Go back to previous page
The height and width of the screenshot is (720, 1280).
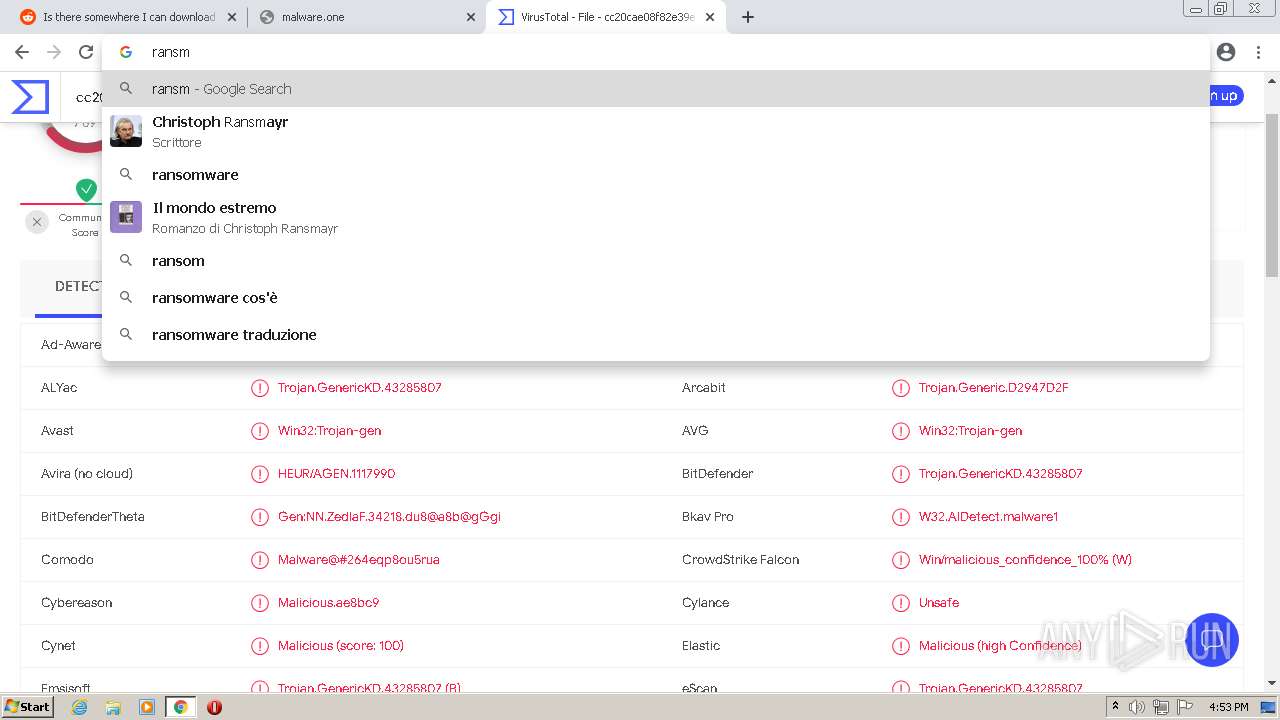(21, 52)
